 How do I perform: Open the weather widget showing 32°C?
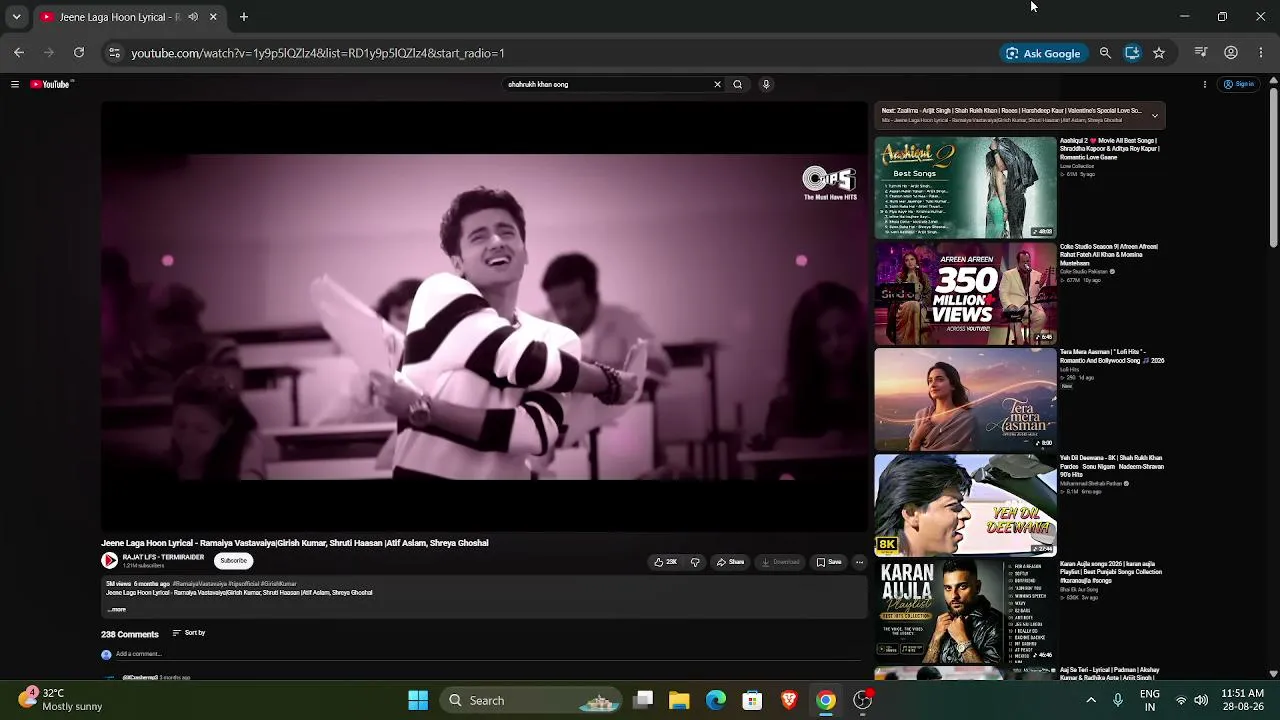(x=62, y=700)
